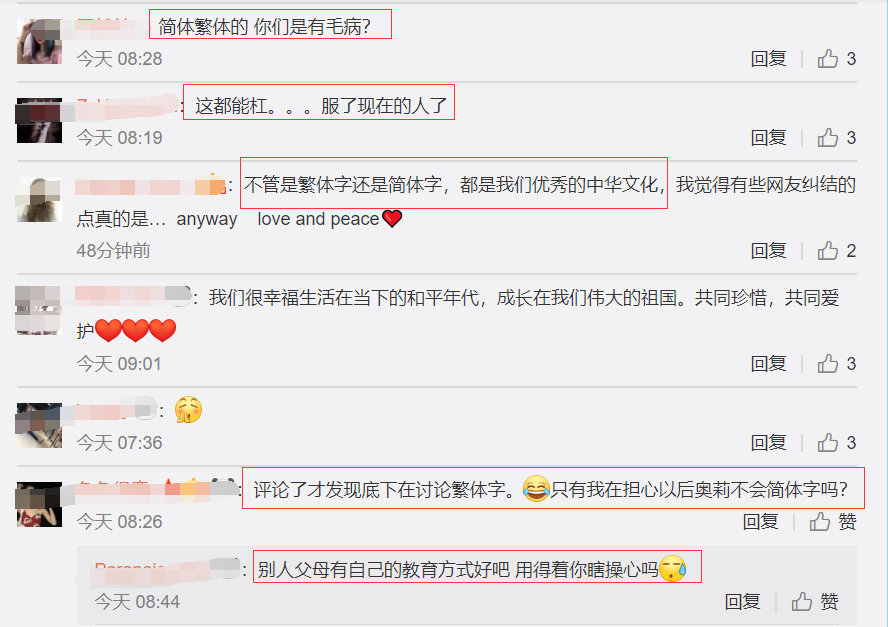Click 回复 on the 今天 07:36 comment
This screenshot has height=627, width=888.
click(769, 443)
